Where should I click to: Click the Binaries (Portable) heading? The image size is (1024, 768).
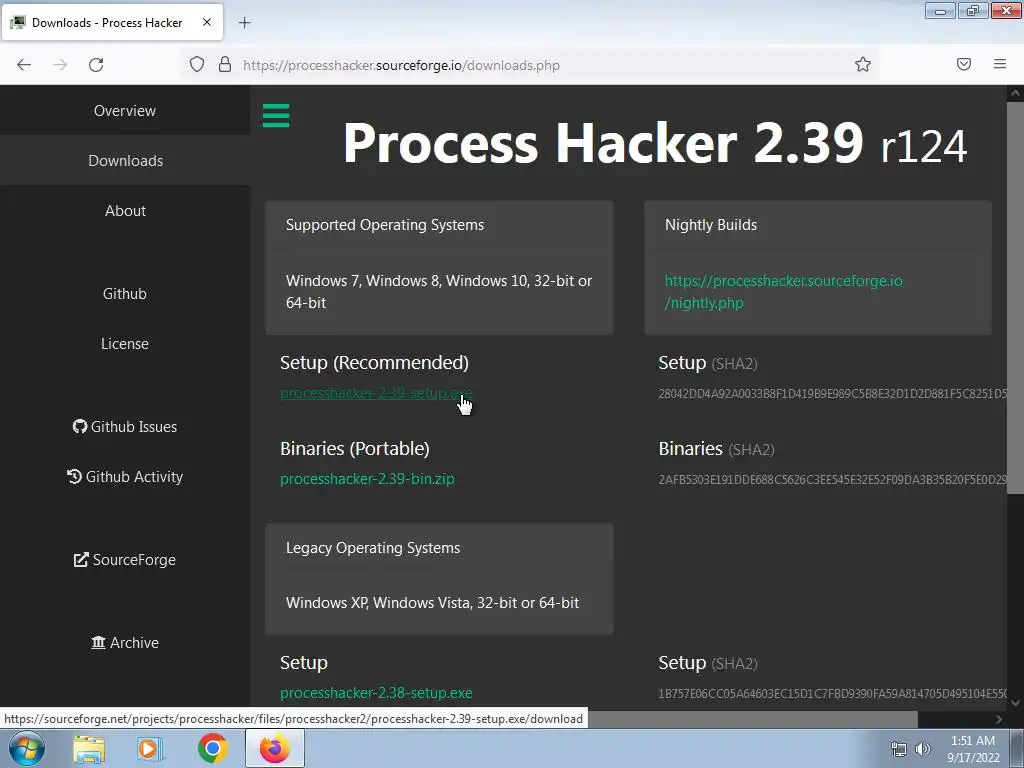355,448
